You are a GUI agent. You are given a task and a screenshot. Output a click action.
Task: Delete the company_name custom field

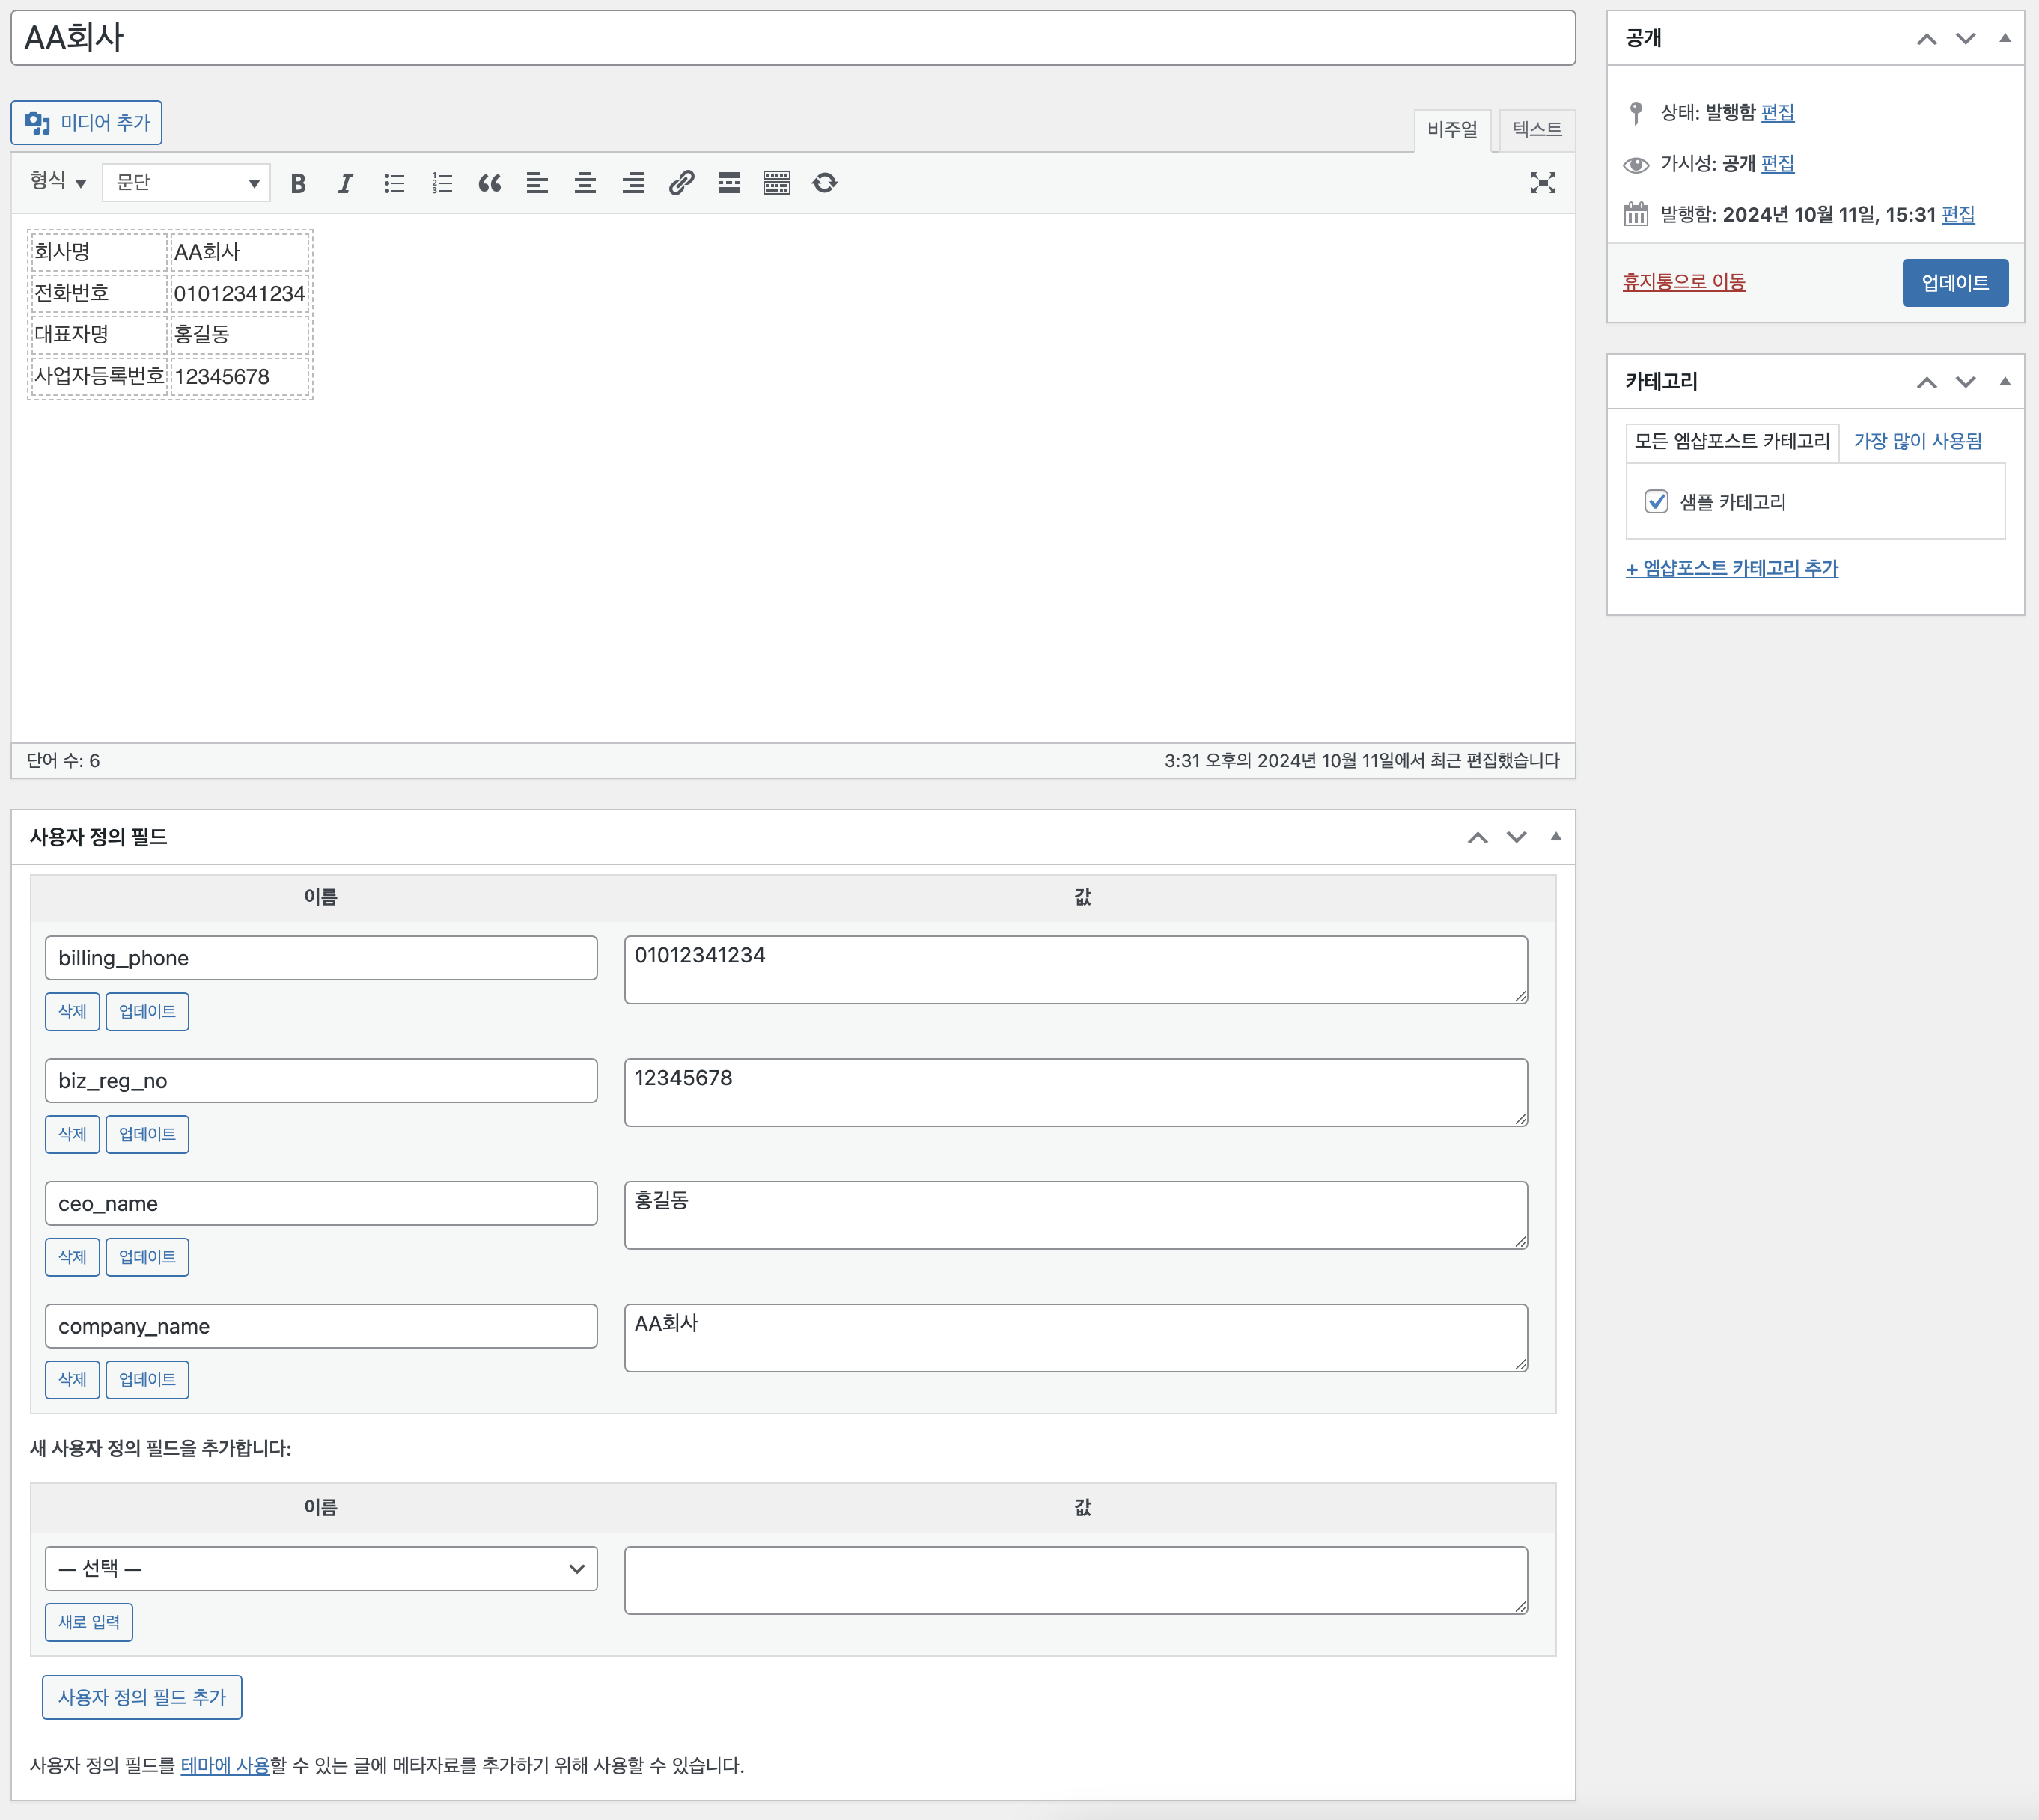[72, 1380]
